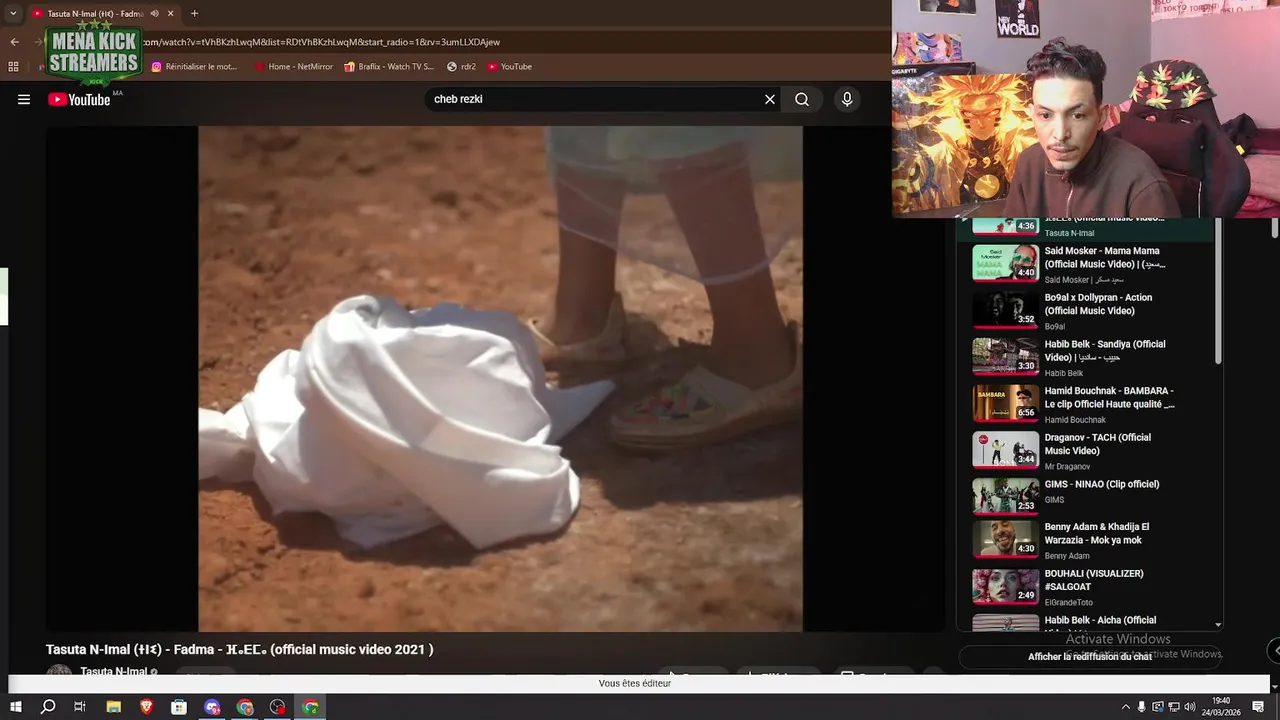Open the Windows notification center icon
1280x720 pixels.
coord(1259,707)
